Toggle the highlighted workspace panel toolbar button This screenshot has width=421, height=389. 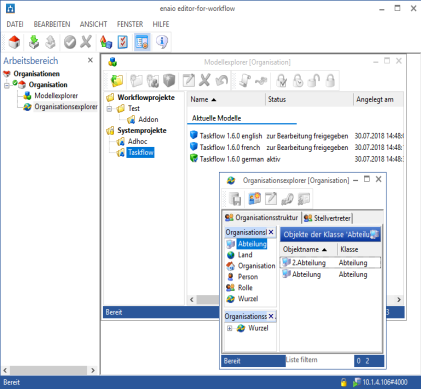(142, 42)
